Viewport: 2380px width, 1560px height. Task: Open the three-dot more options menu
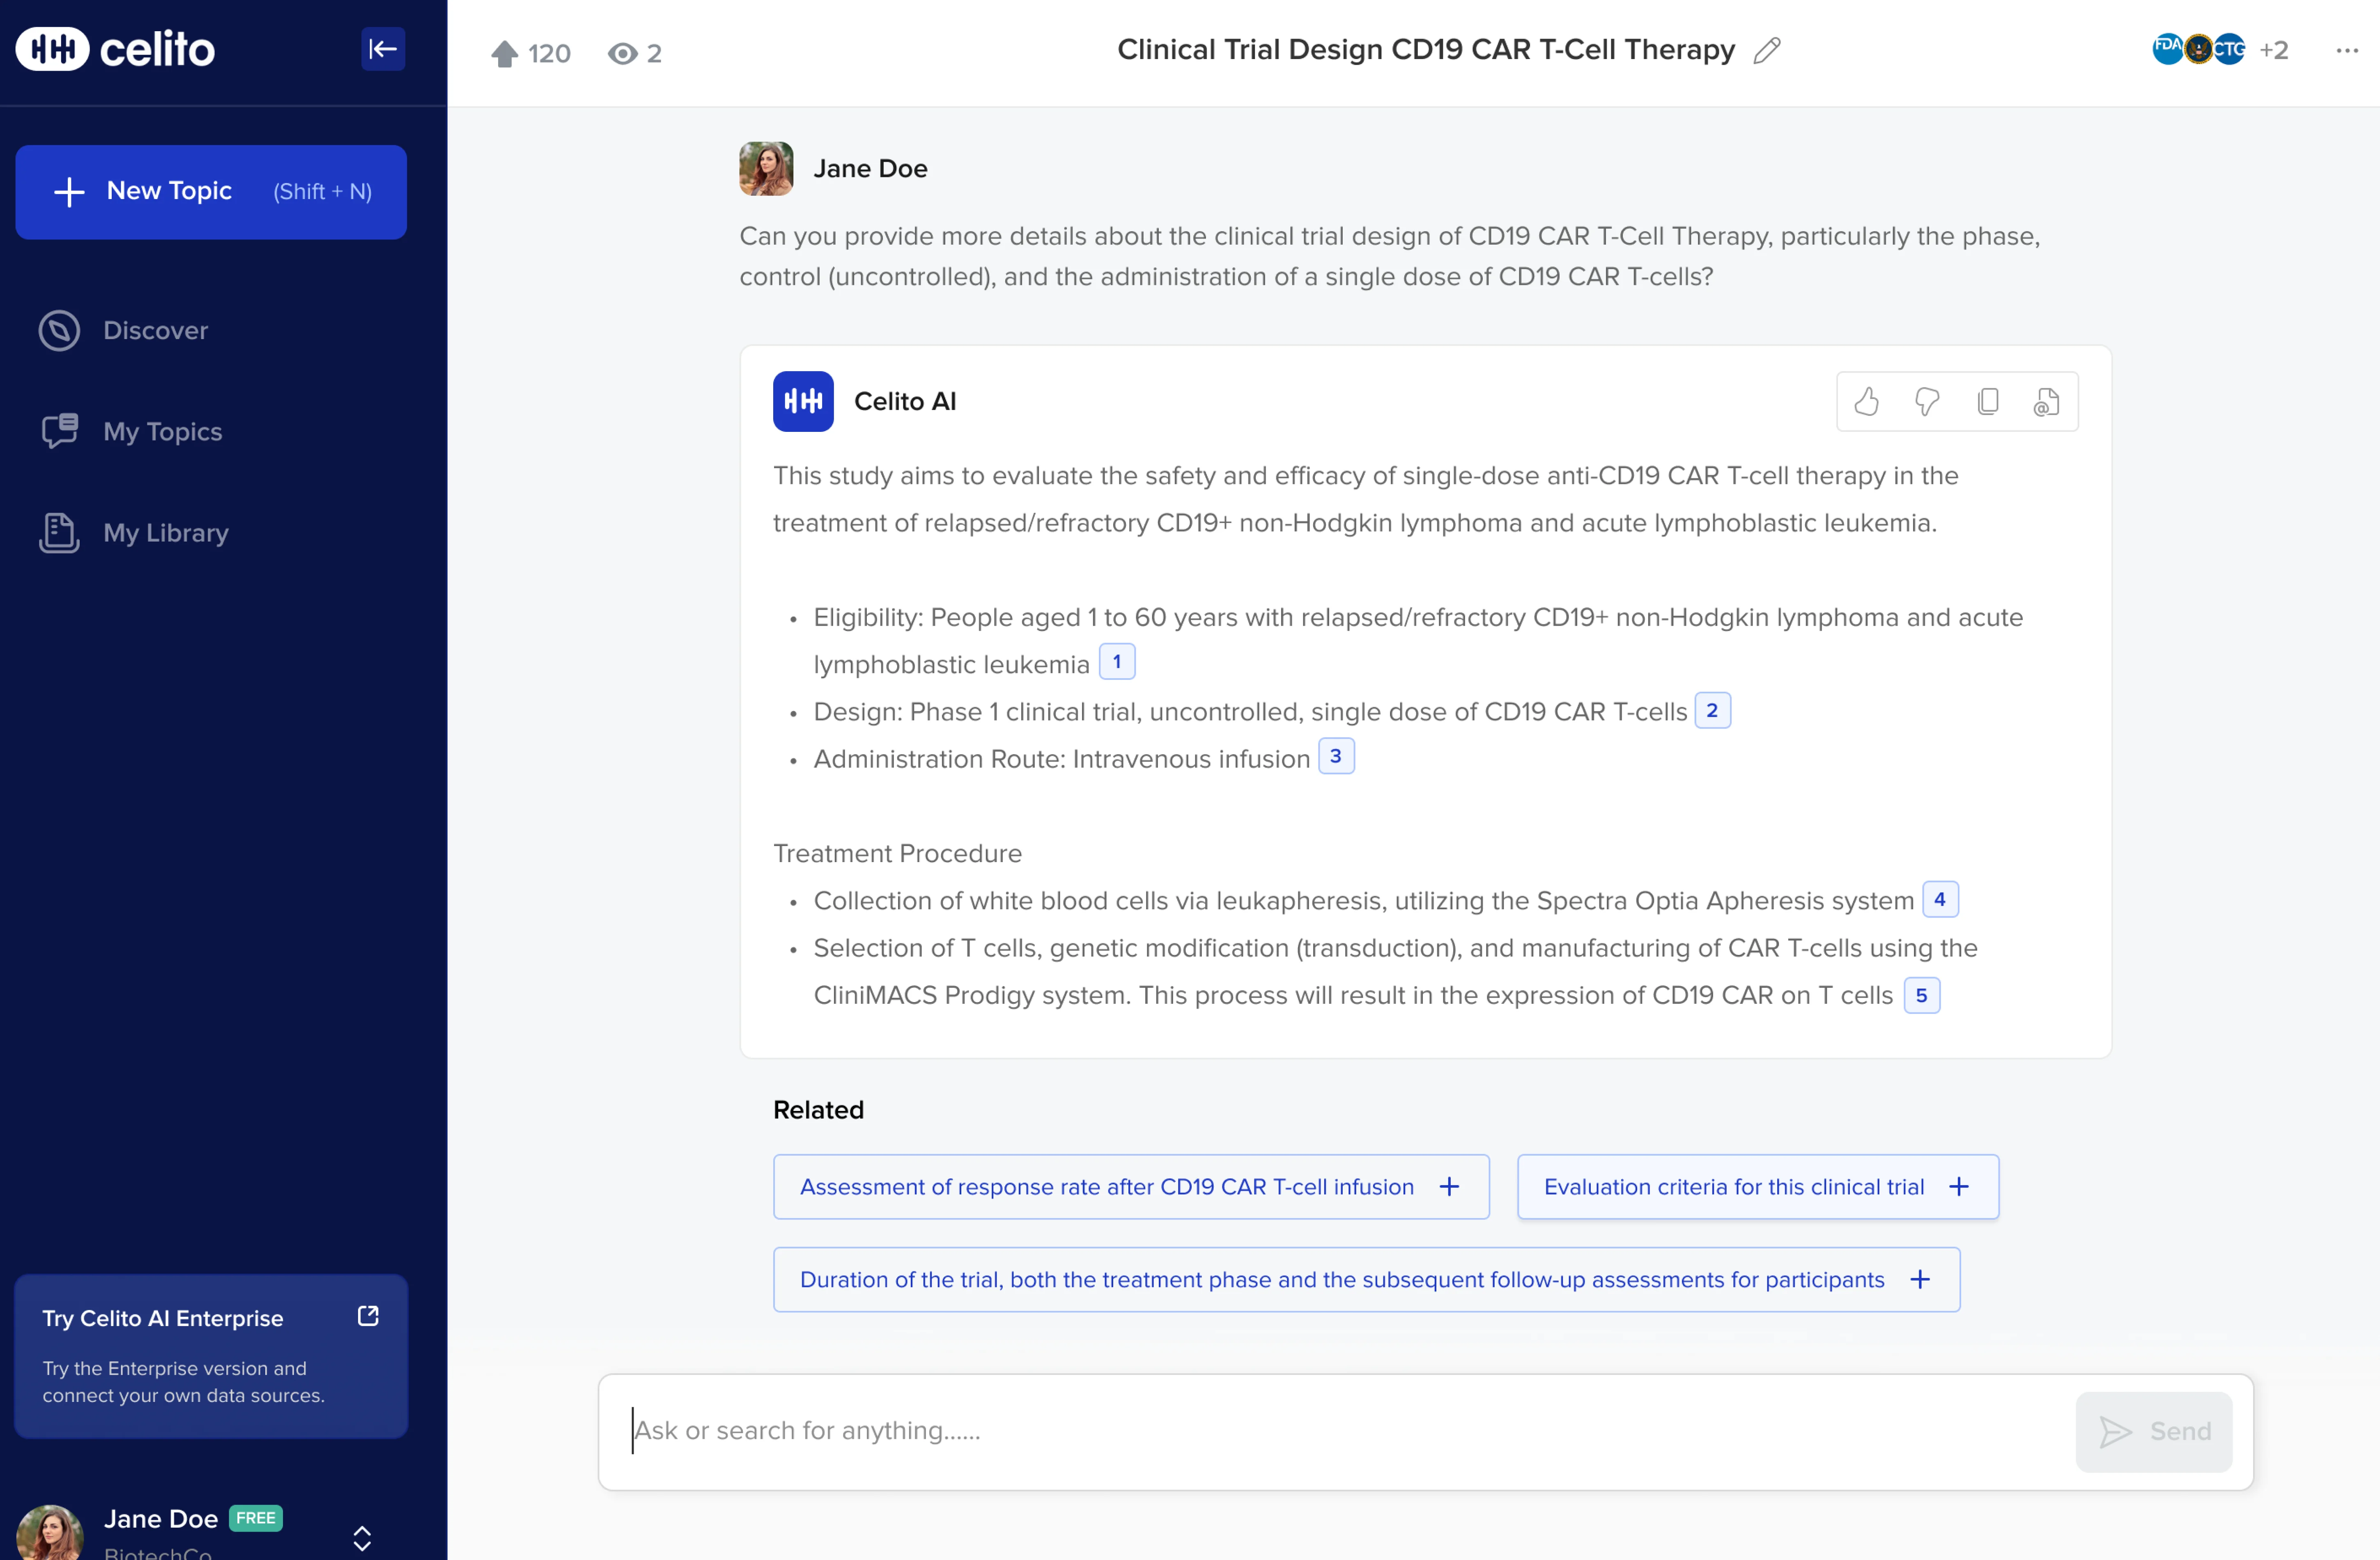click(2347, 50)
